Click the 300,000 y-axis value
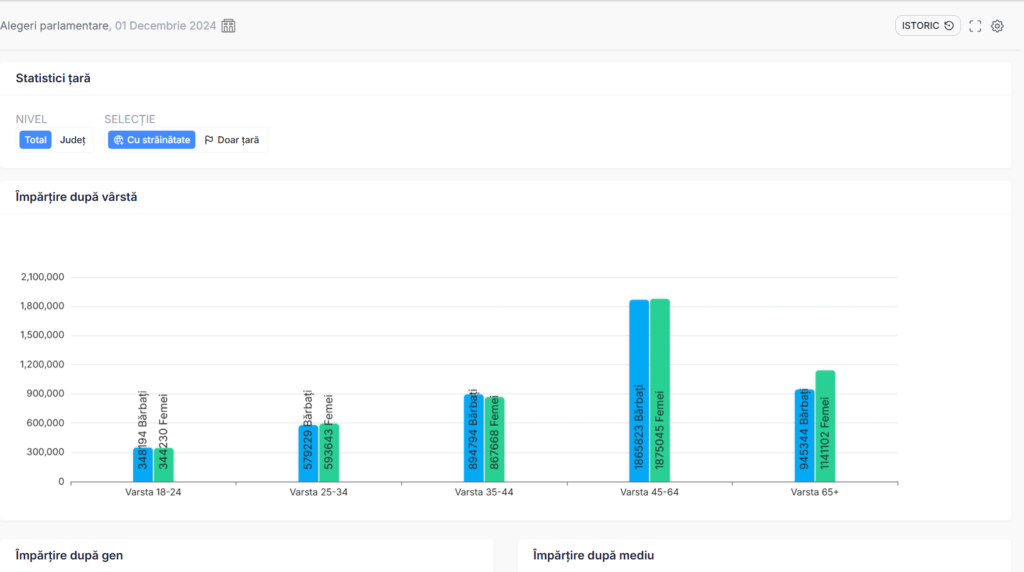The width and height of the screenshot is (1024, 572). click(x=46, y=452)
